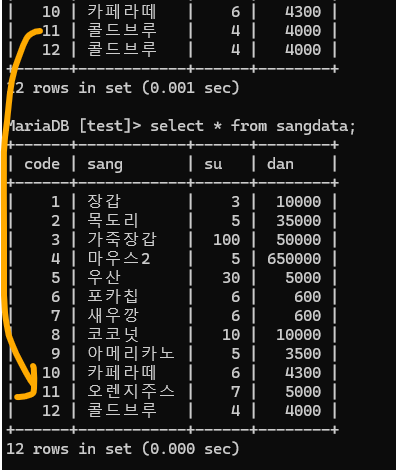Click the product name 코코넛
The image size is (396, 470).
tap(113, 334)
